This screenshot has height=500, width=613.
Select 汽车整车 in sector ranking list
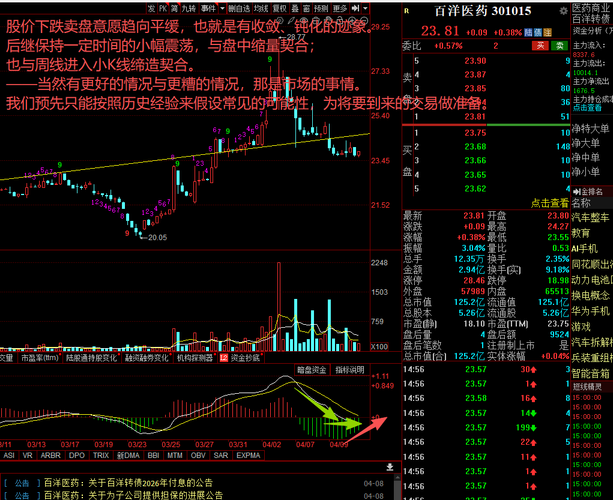591,217
